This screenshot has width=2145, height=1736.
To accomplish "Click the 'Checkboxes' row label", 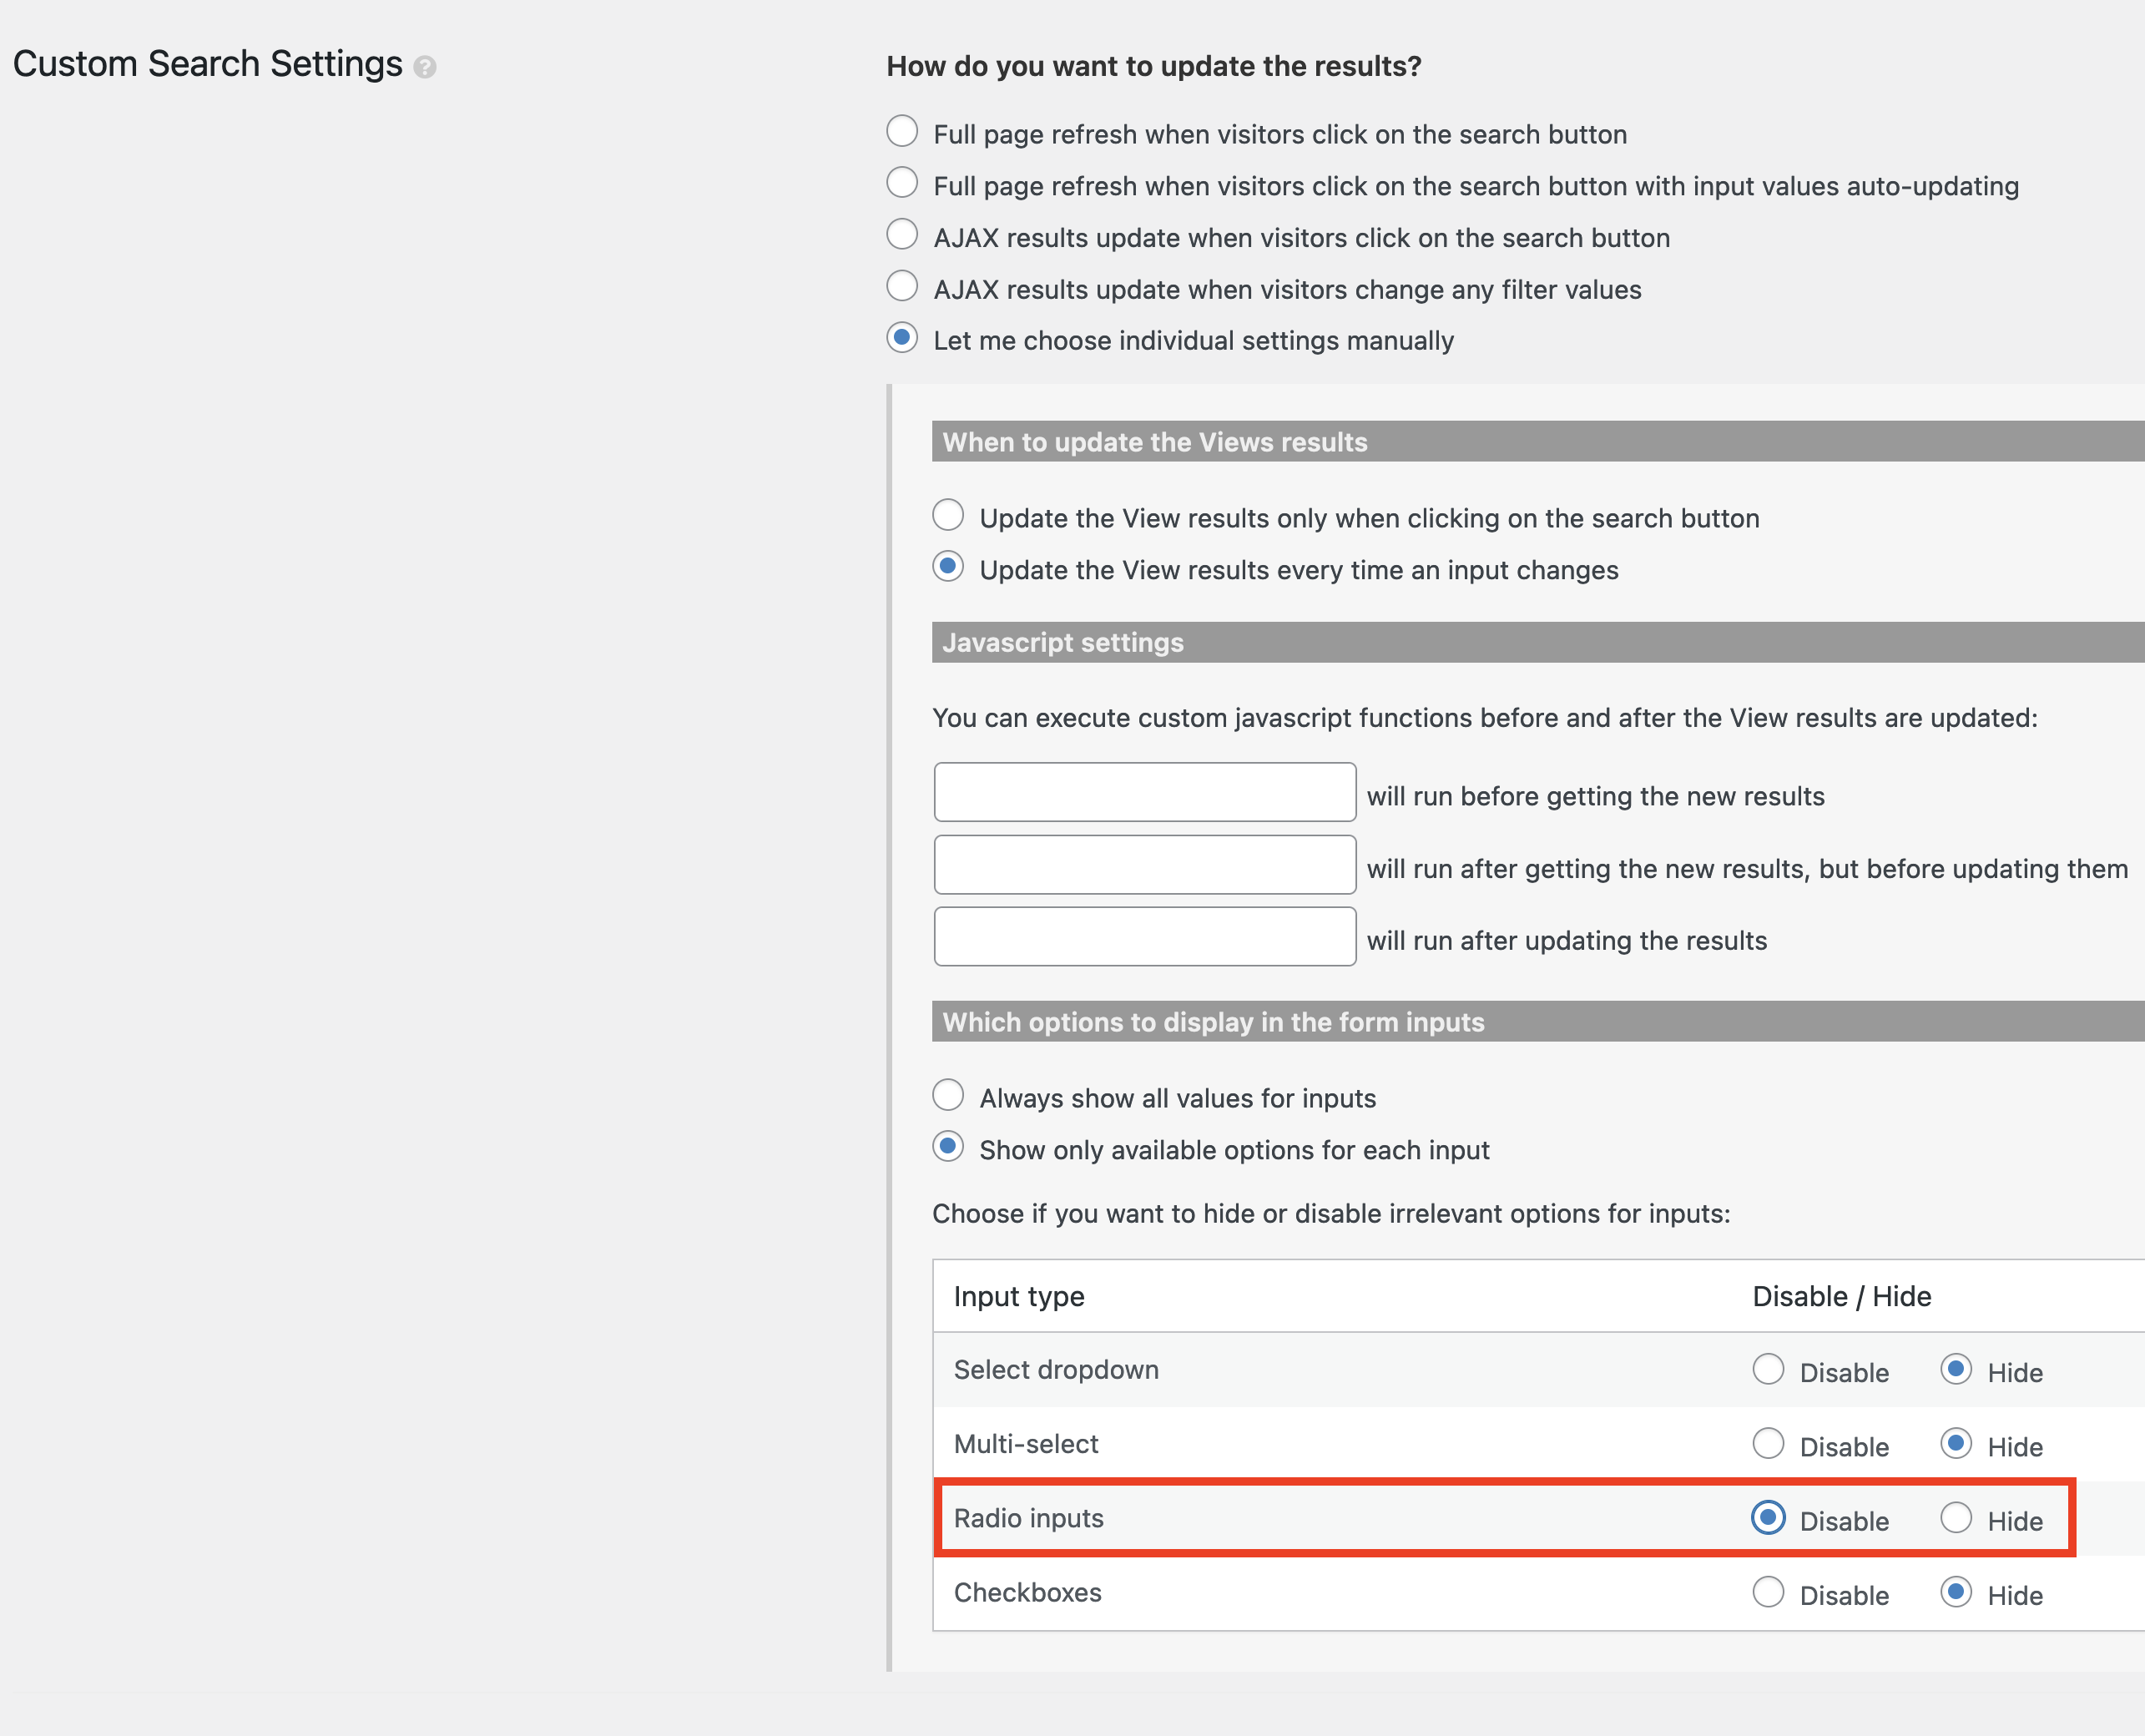I will tap(1027, 1592).
